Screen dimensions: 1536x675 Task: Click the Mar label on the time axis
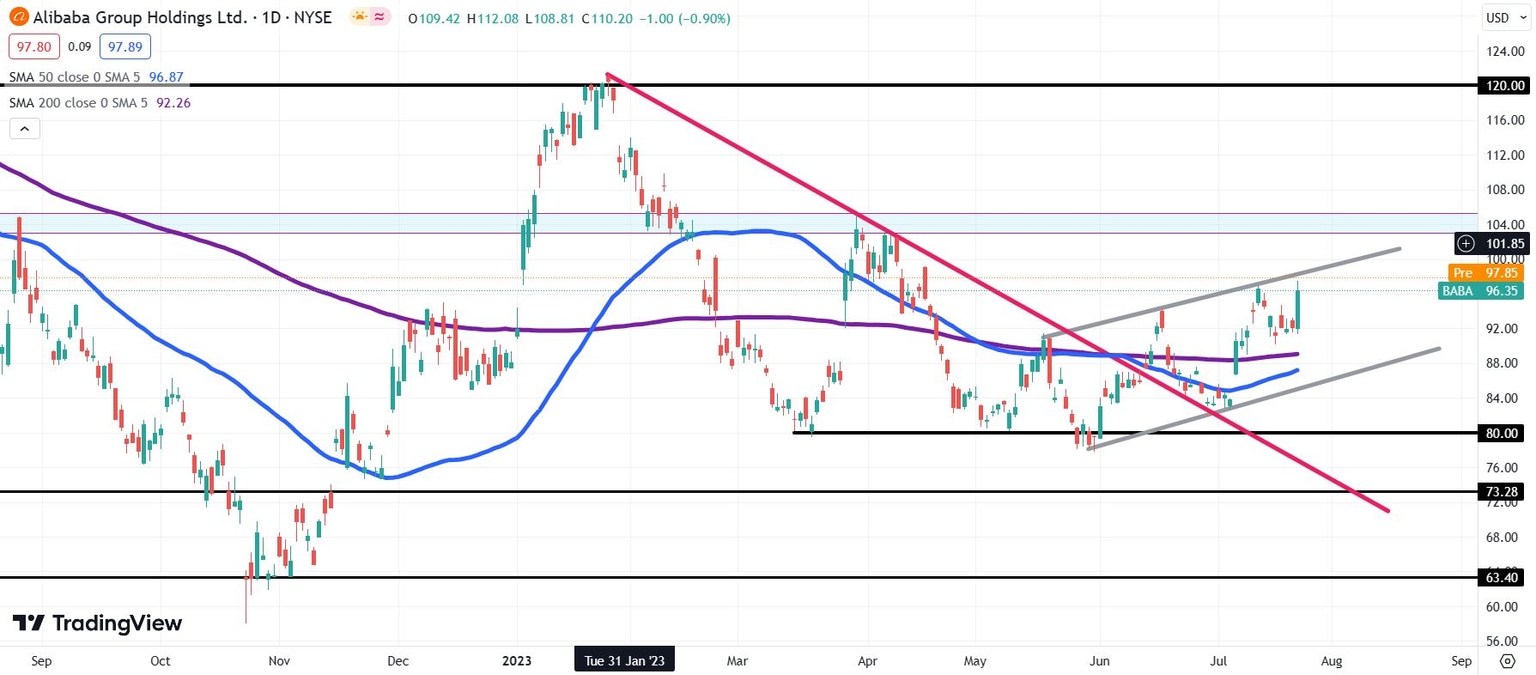pyautogui.click(x=736, y=661)
